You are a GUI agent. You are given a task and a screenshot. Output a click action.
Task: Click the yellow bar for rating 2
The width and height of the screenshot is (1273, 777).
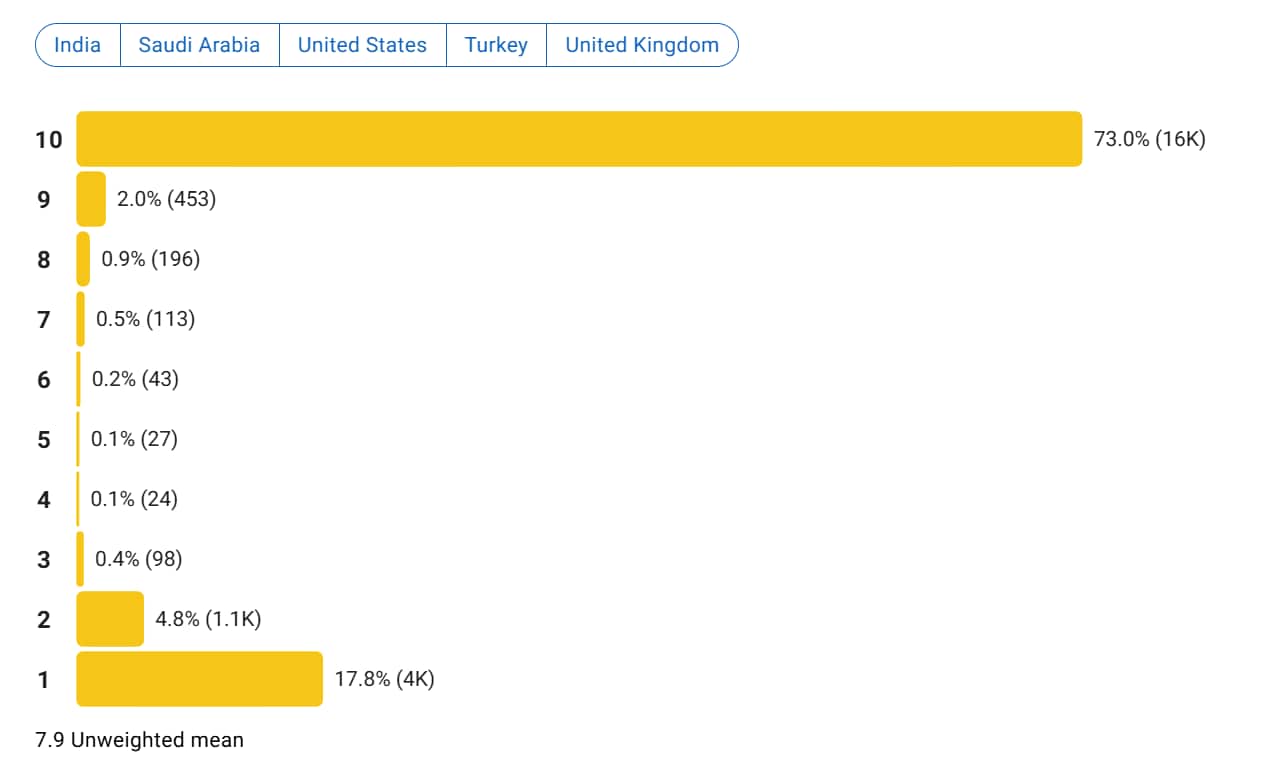110,619
